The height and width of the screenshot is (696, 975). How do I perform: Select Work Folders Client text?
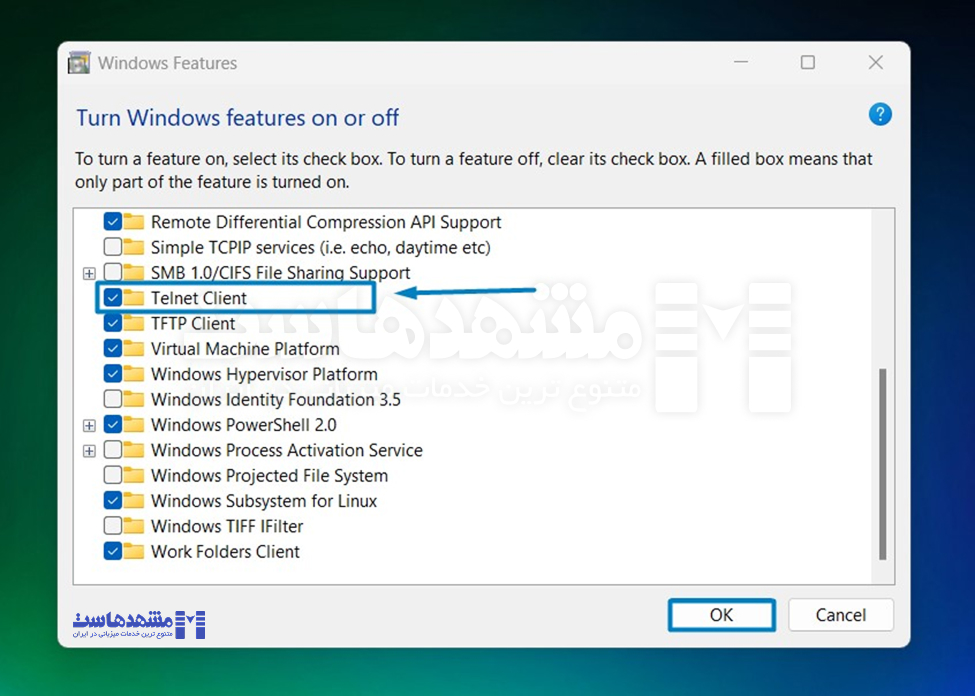coord(225,552)
